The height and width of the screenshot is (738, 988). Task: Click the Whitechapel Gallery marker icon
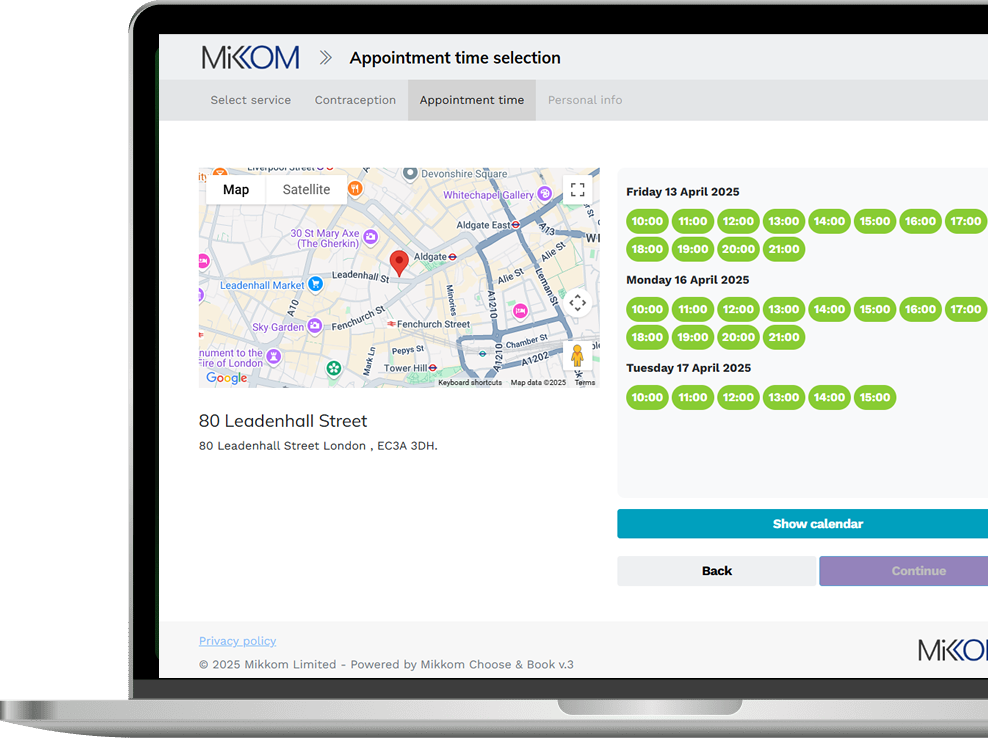544,194
